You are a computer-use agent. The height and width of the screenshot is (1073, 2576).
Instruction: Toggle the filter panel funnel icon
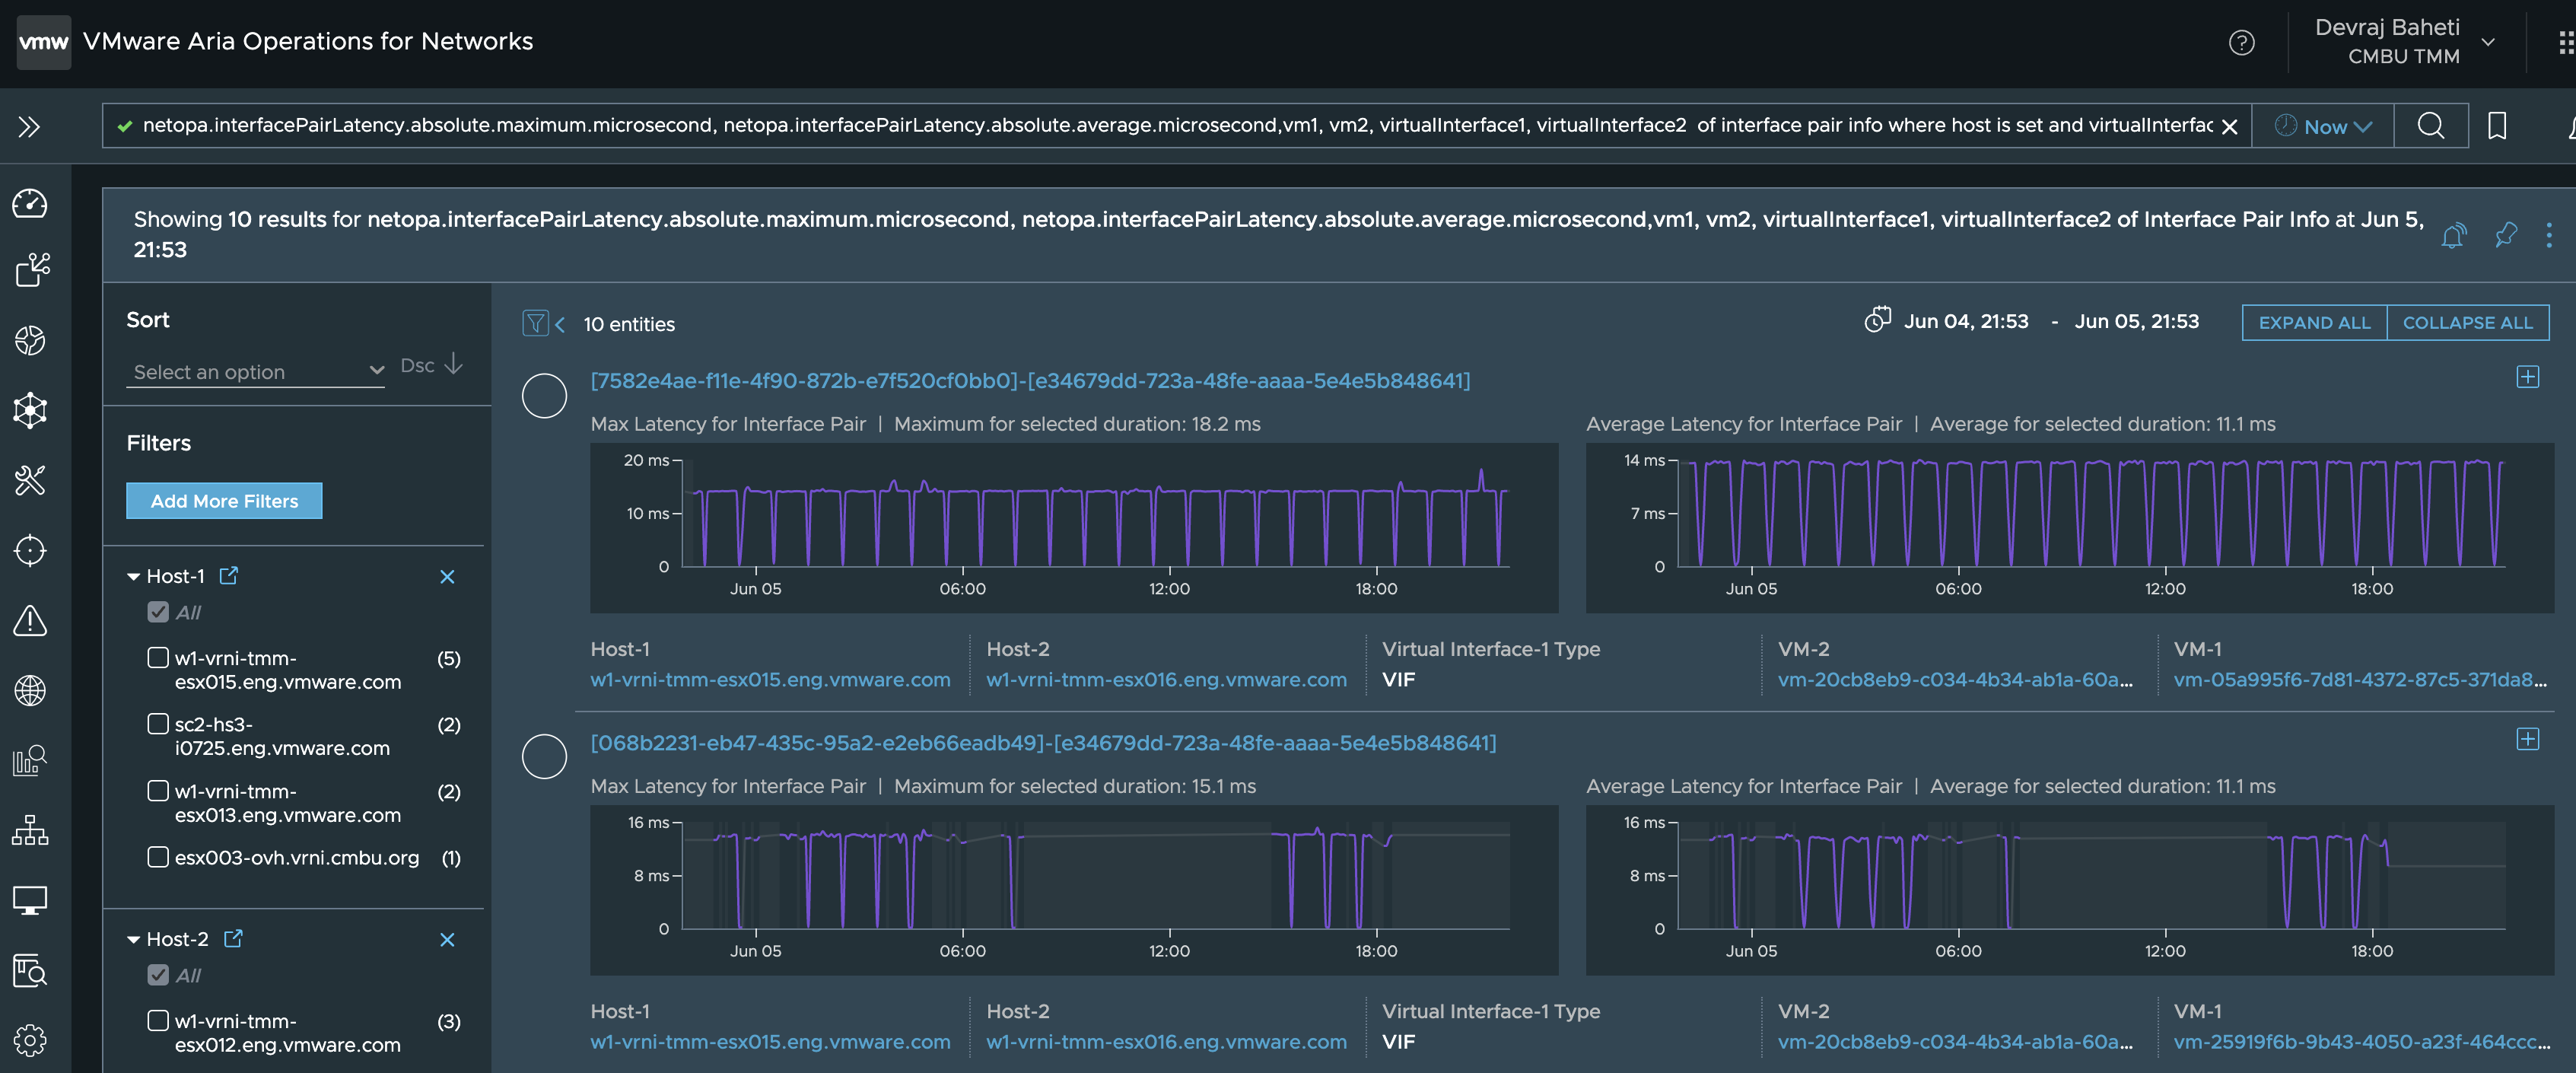[x=535, y=323]
